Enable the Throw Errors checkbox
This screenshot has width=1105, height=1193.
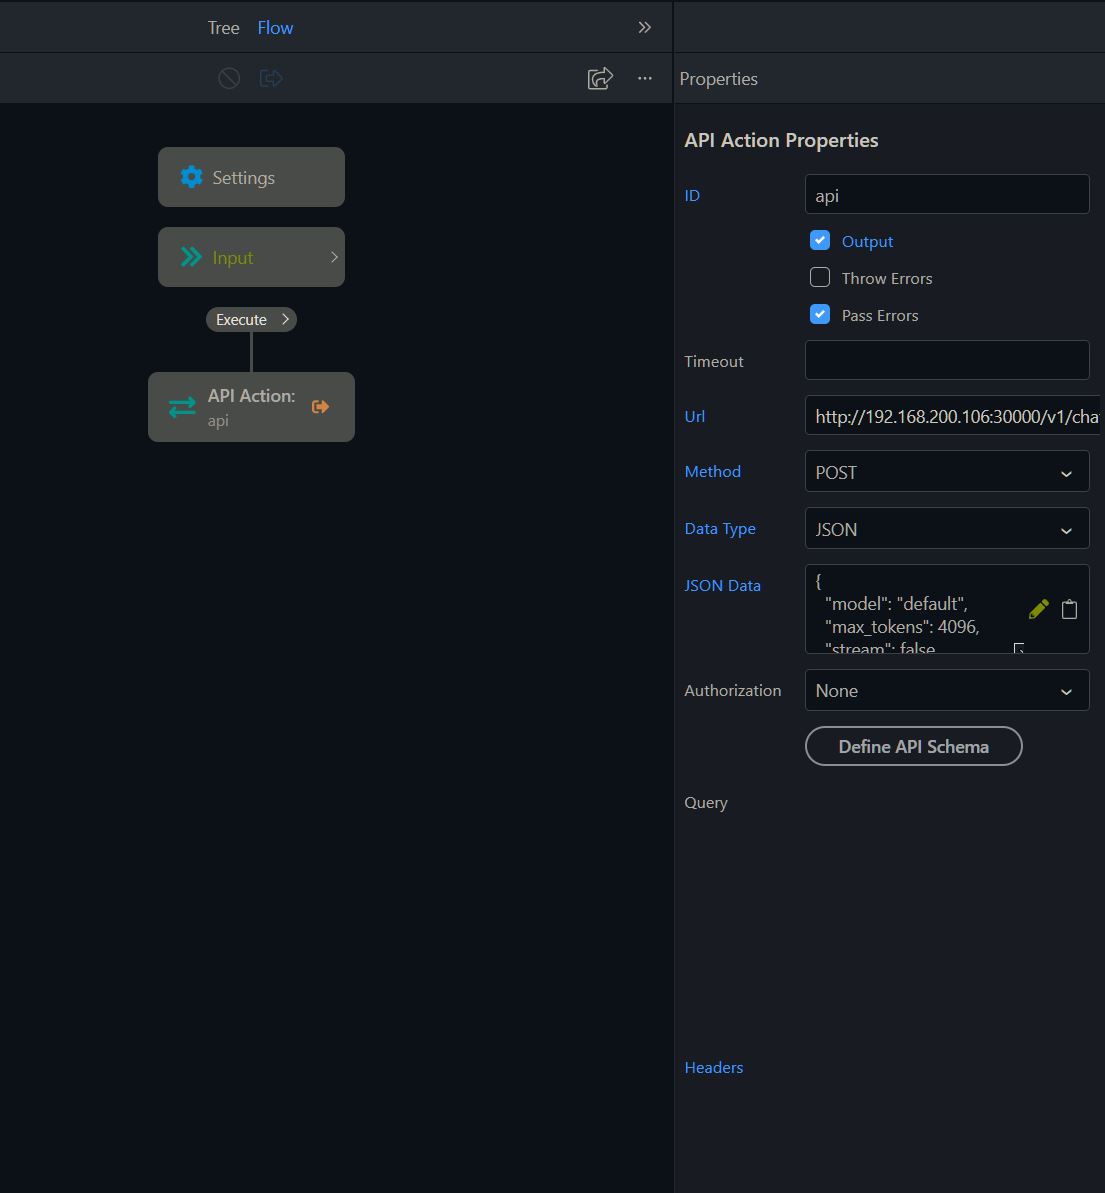pyautogui.click(x=820, y=278)
